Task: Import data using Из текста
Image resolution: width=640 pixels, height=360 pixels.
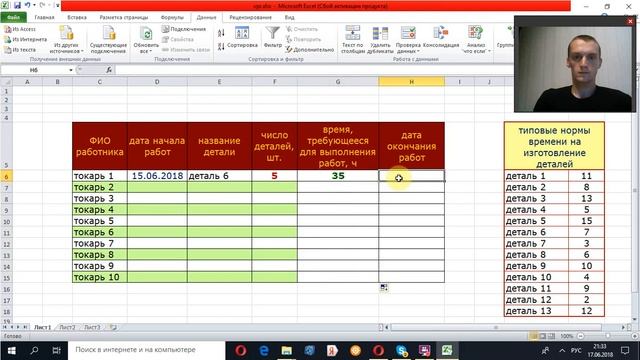Action: click(x=20, y=49)
